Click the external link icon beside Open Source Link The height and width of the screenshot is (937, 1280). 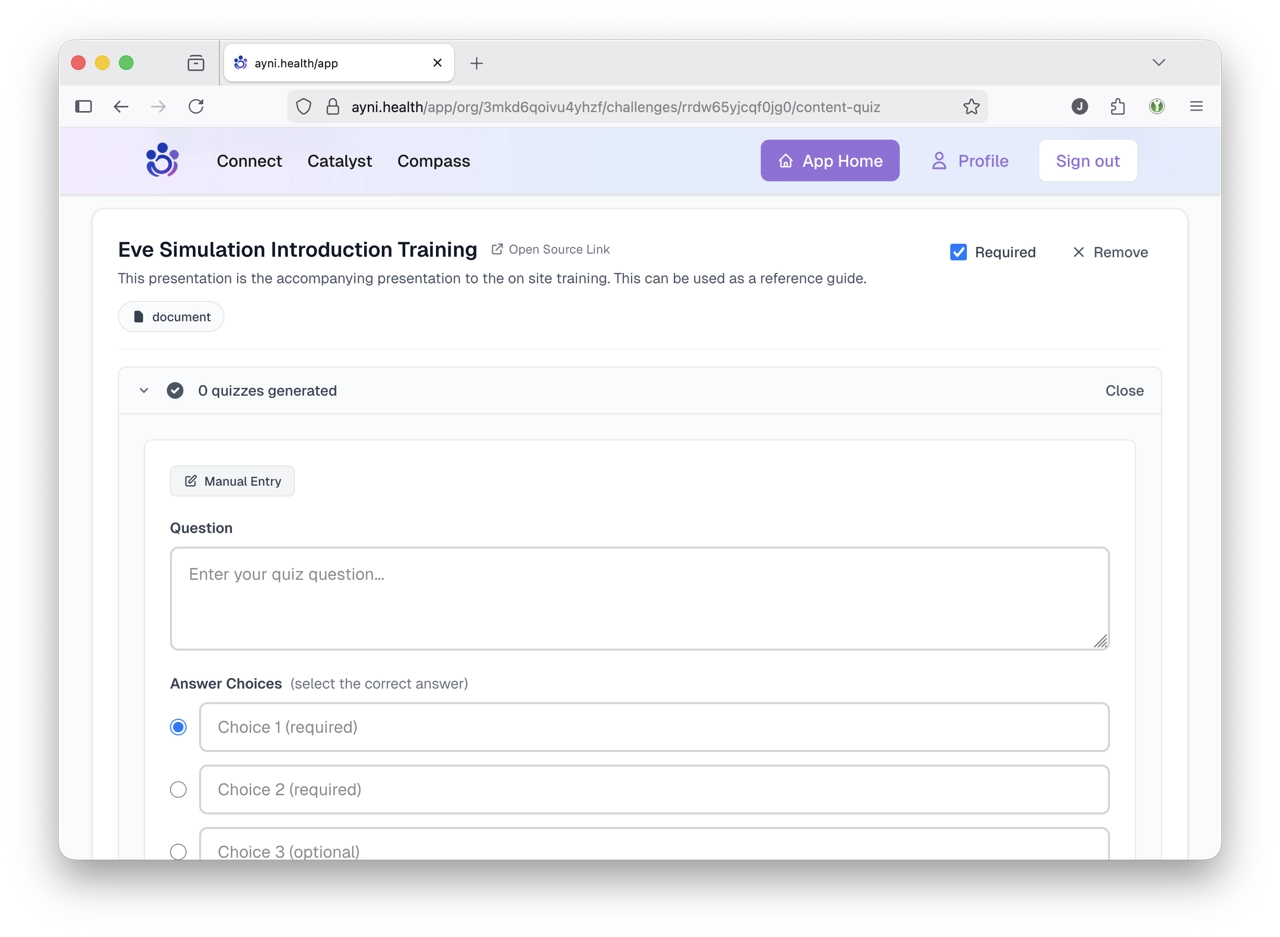pyautogui.click(x=496, y=249)
